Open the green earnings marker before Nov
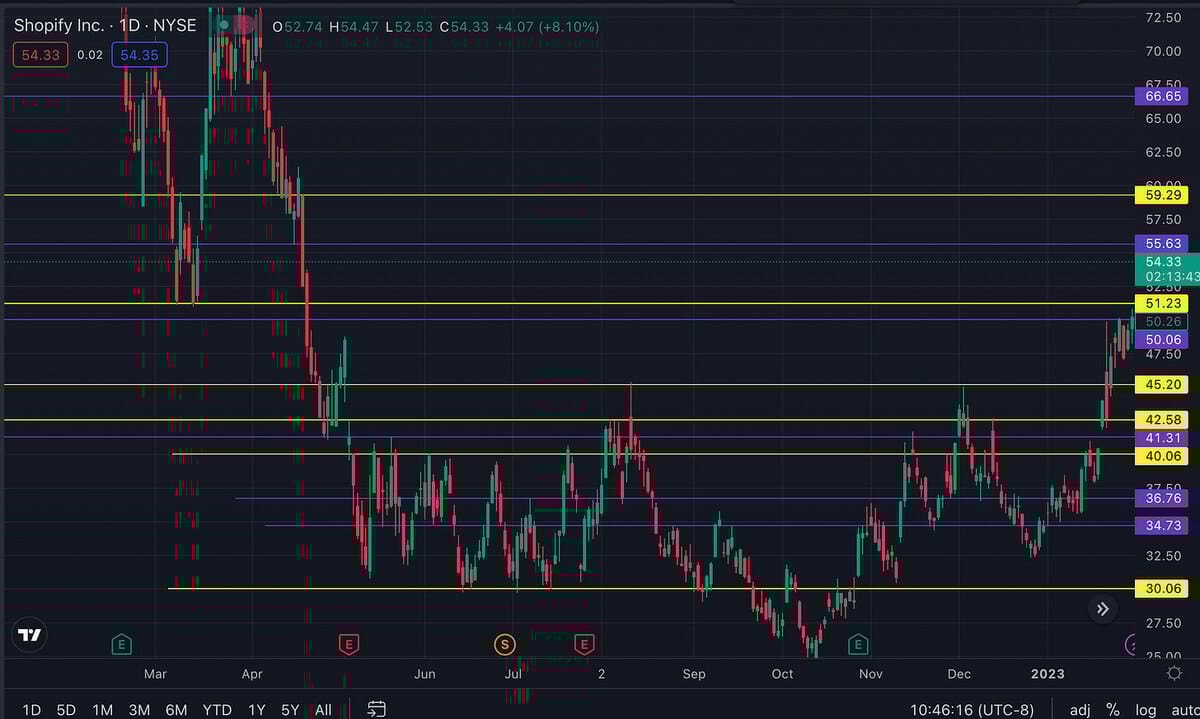Screen dimensions: 1200x719 857,643
